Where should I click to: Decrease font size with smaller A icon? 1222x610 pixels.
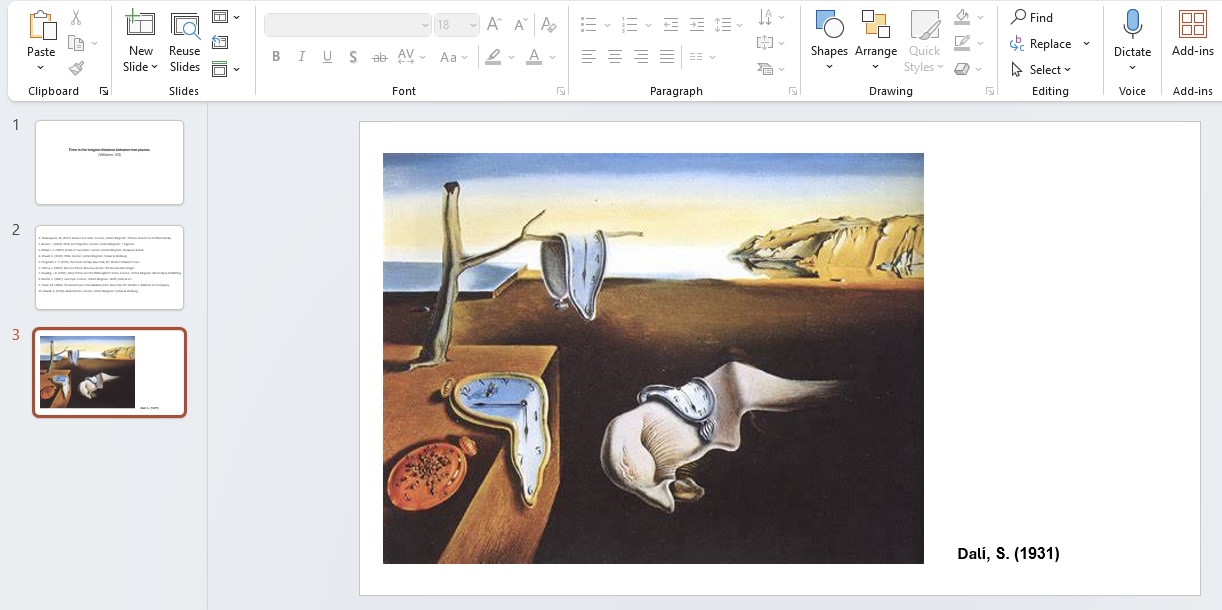(522, 25)
